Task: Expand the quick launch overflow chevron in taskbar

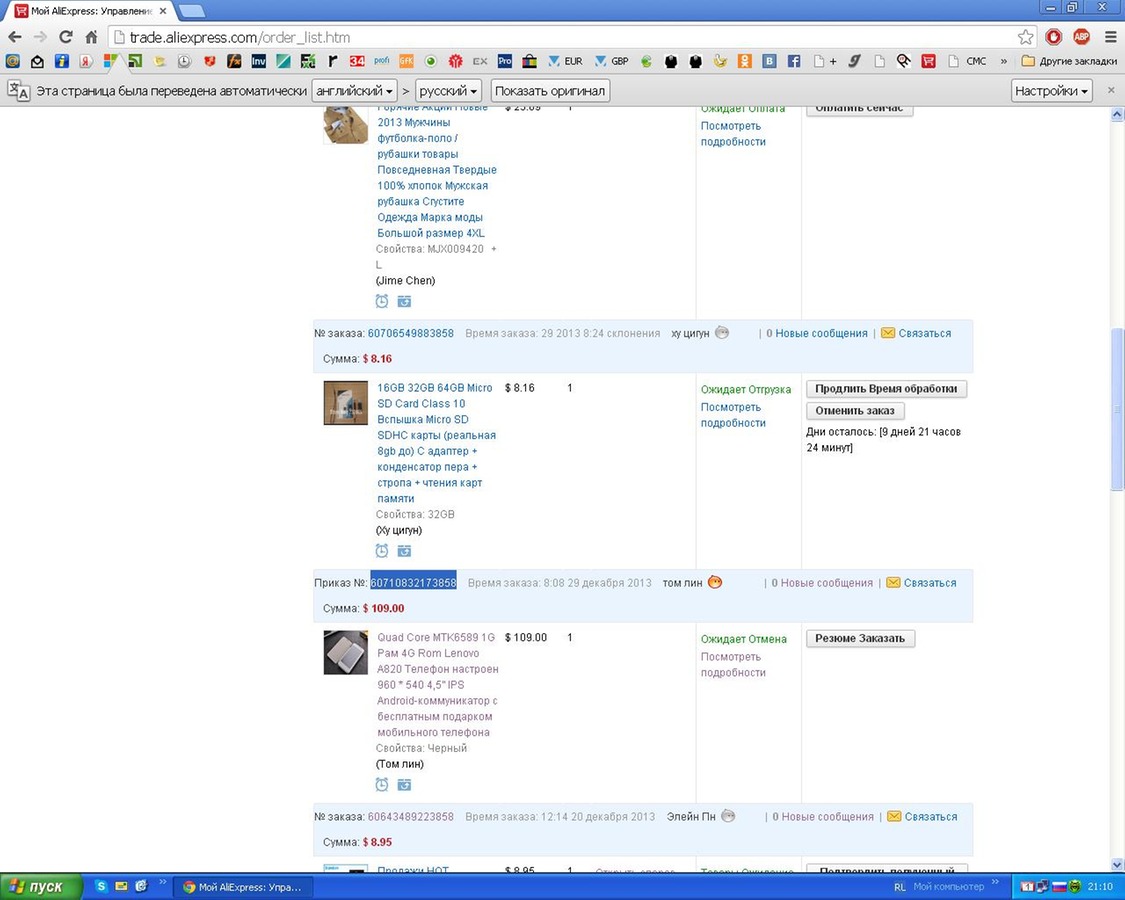Action: coord(163,882)
